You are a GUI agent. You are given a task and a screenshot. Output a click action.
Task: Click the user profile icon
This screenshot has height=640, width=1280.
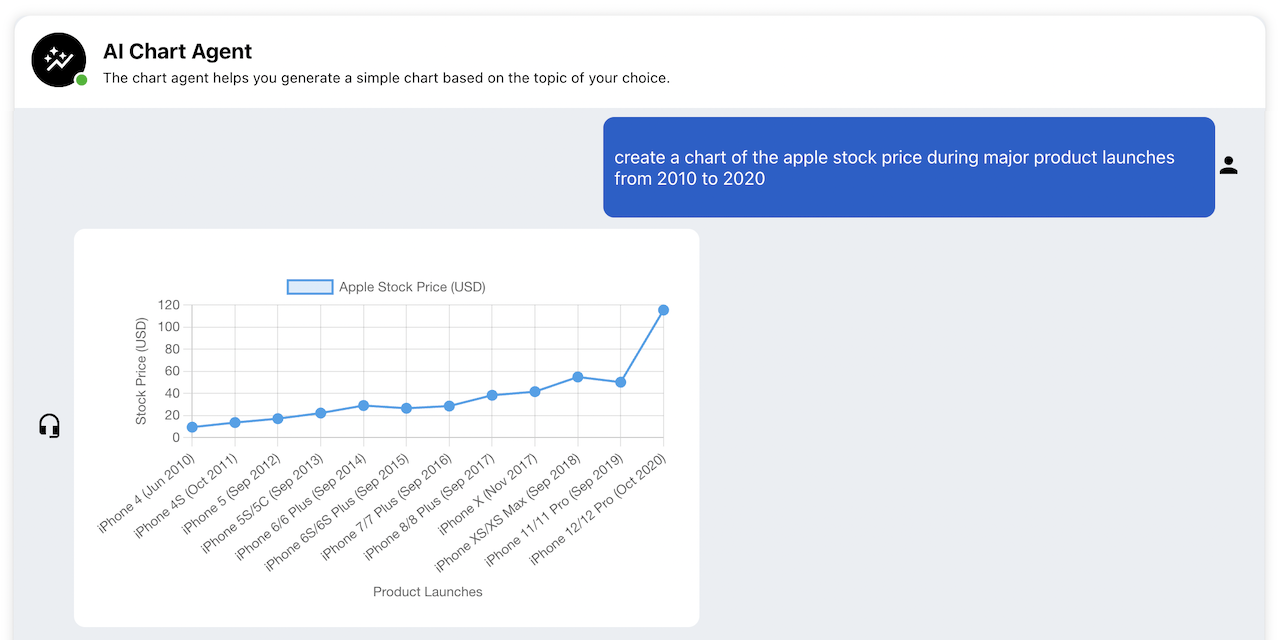(1229, 166)
